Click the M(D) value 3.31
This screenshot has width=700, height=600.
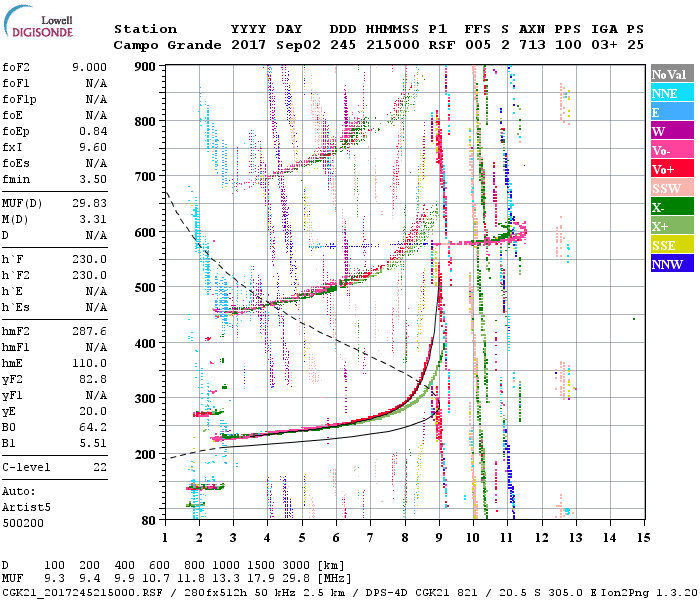[93, 219]
